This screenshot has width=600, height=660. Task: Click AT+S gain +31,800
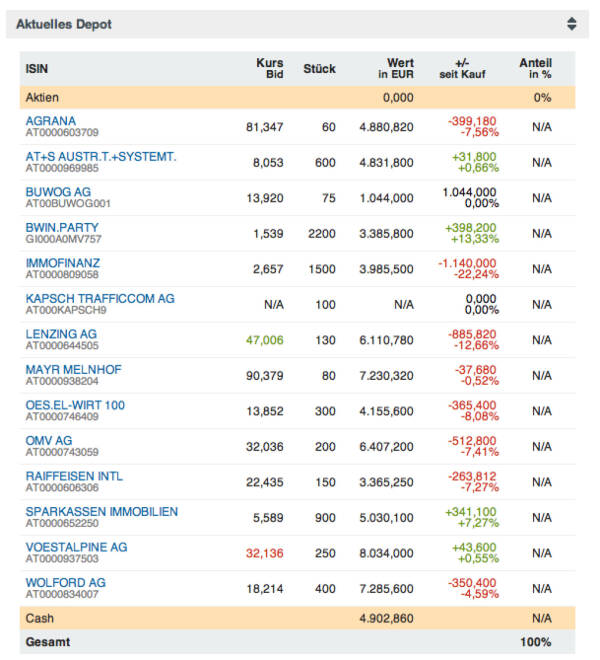[x=474, y=157]
